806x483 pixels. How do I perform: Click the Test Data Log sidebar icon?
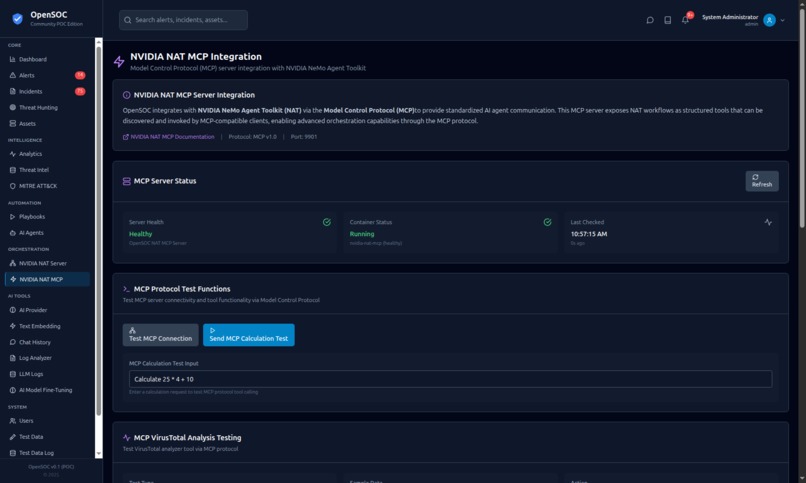click(x=13, y=453)
